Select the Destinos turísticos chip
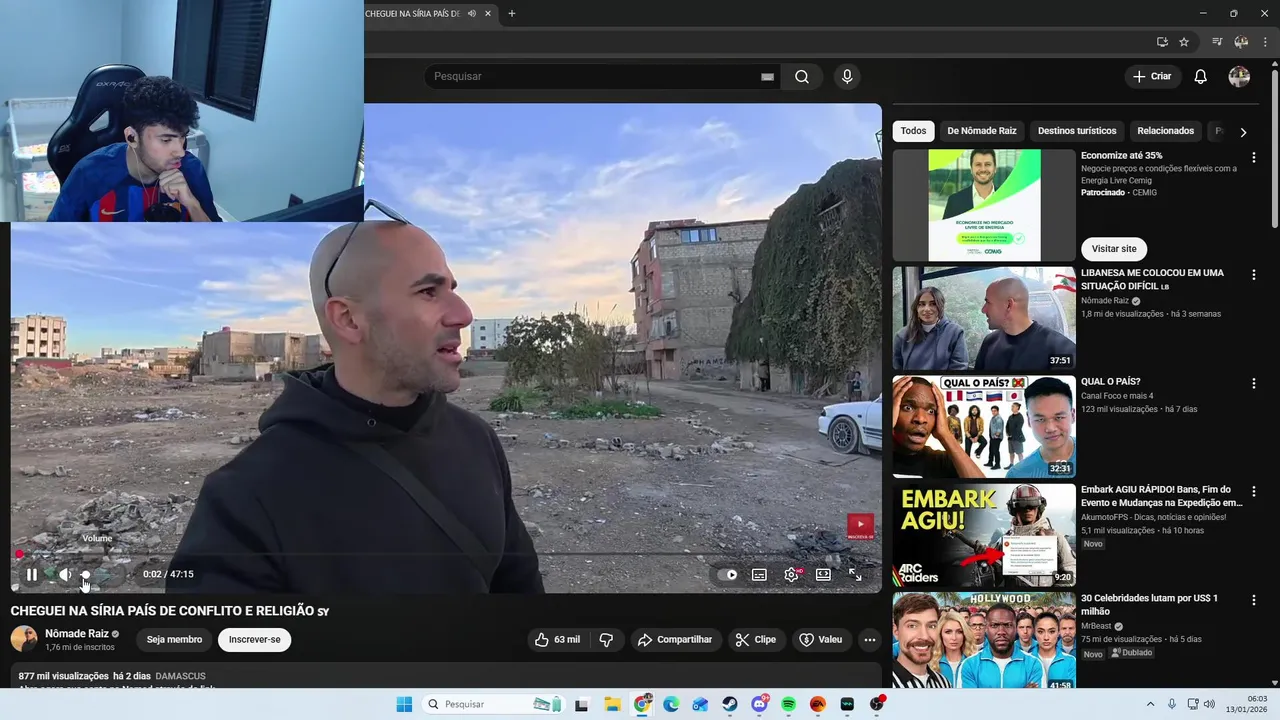 click(x=1077, y=131)
